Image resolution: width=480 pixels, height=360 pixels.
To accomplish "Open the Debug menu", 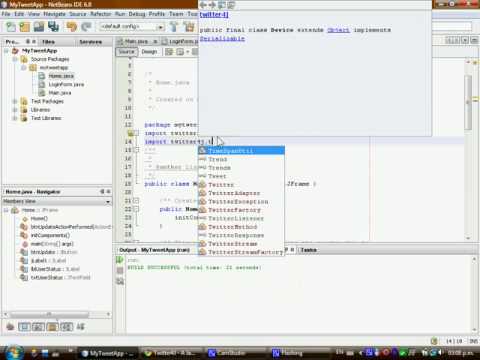I will click(137, 14).
